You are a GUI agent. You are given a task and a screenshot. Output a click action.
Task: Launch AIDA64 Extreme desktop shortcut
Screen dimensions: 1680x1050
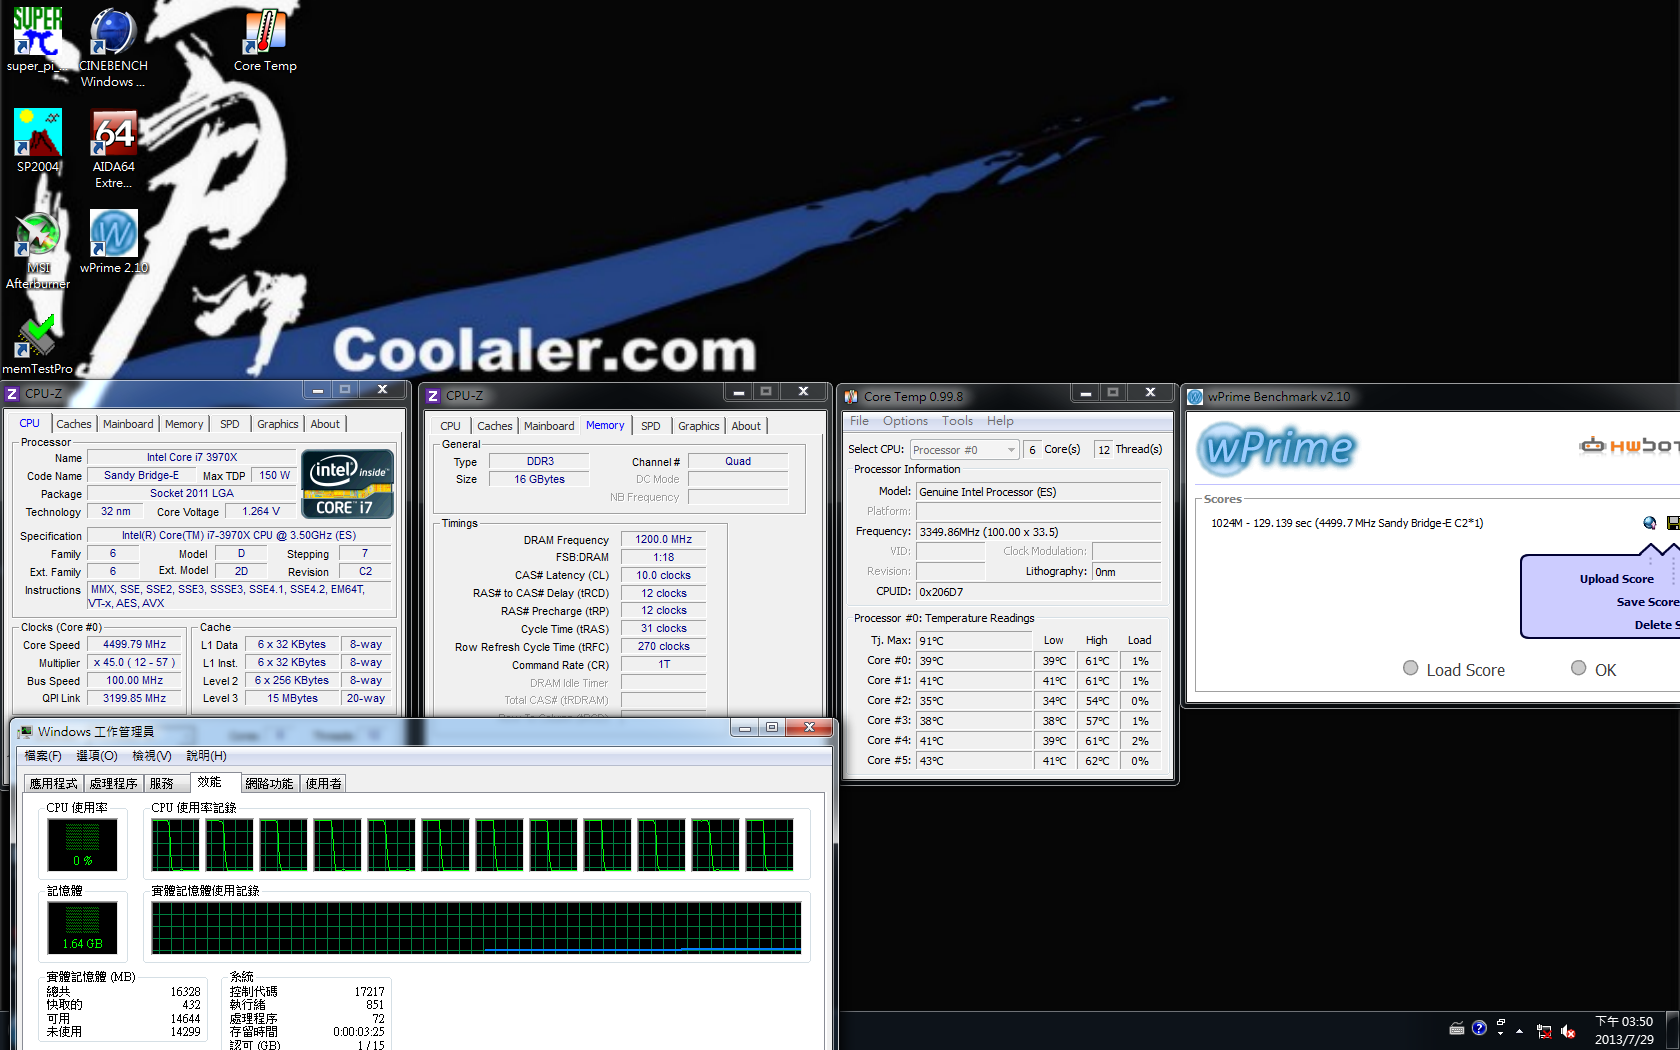[113, 148]
